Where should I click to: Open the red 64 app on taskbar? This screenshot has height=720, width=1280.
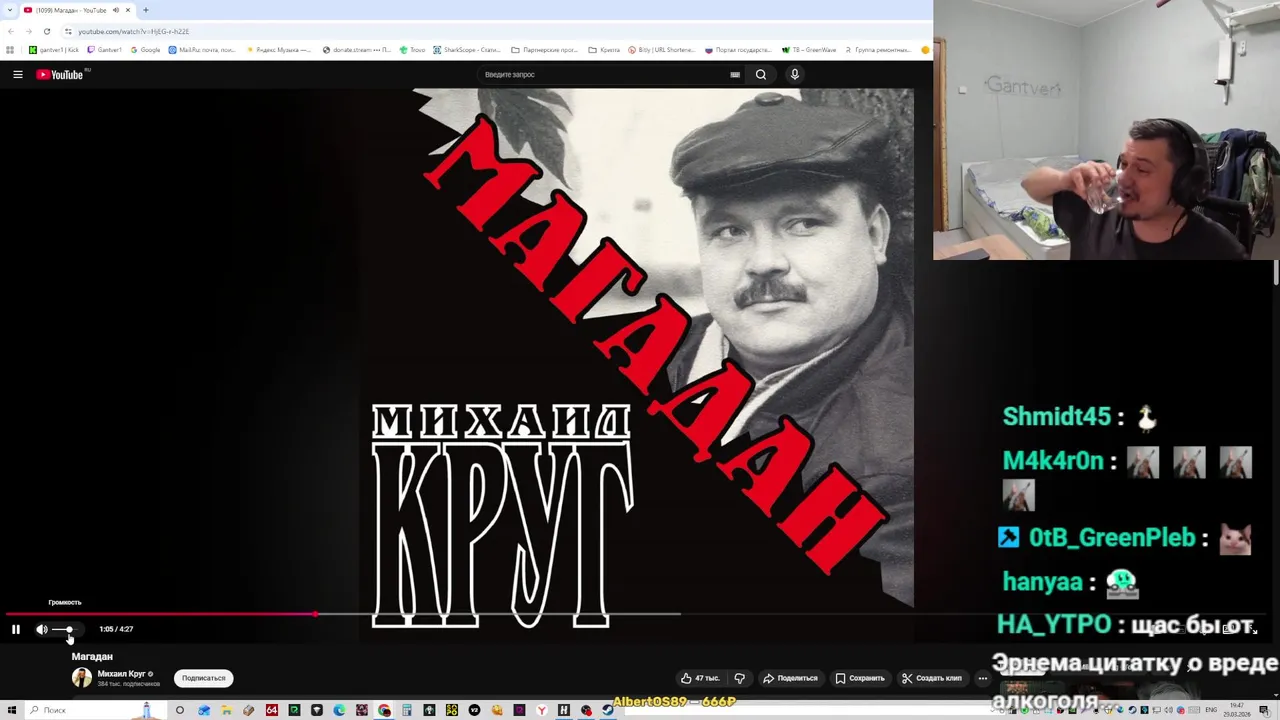coord(272,710)
